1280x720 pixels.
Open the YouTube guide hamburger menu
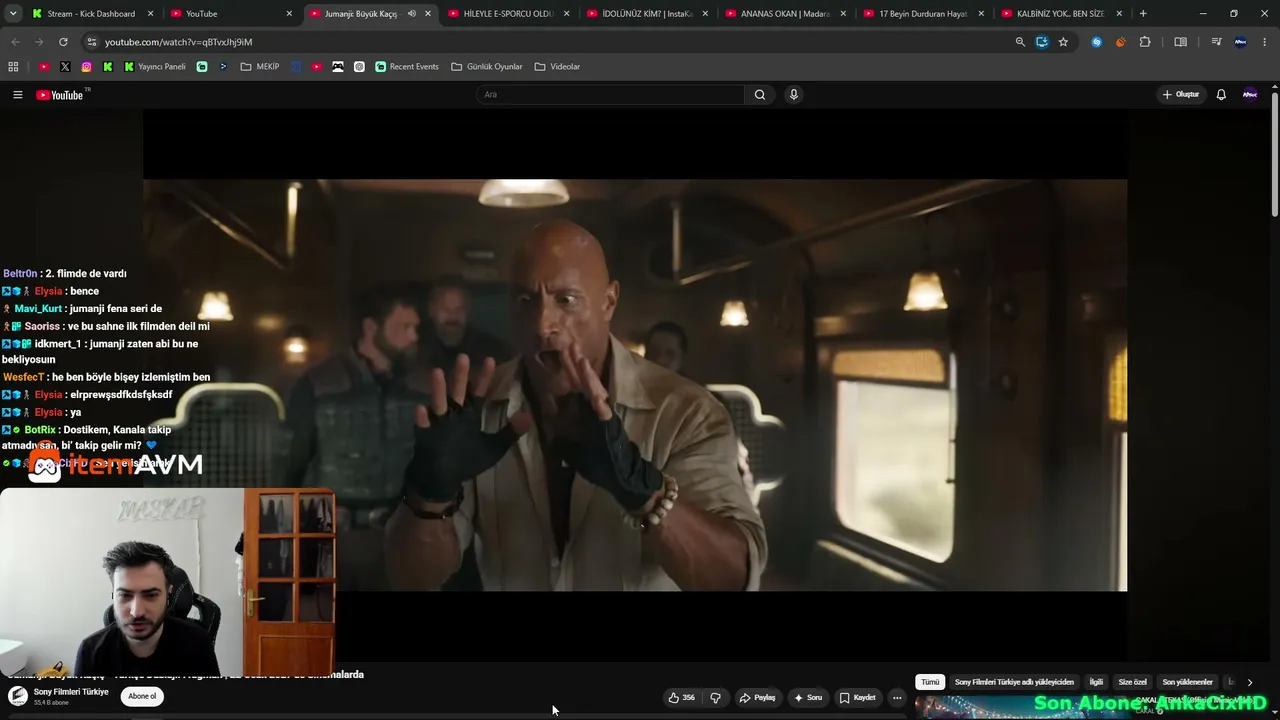pos(17,95)
